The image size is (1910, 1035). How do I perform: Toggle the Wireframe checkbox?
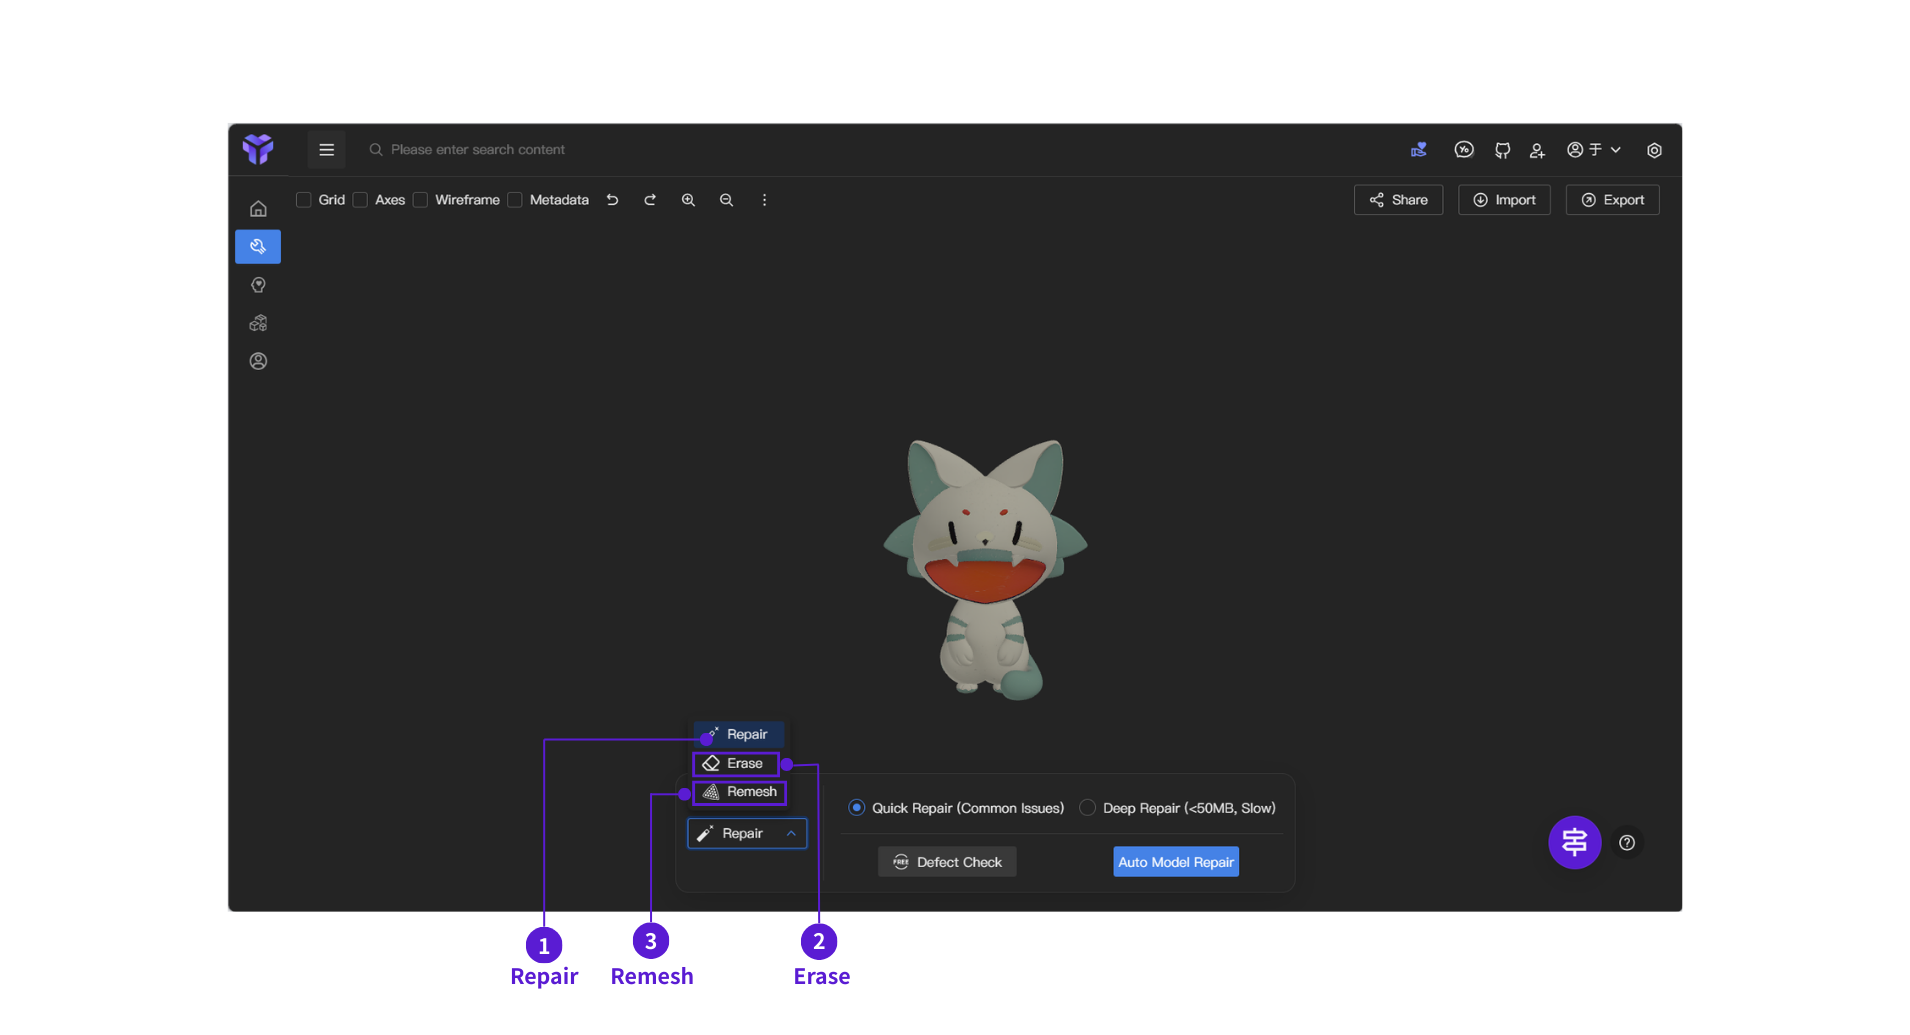pos(421,200)
